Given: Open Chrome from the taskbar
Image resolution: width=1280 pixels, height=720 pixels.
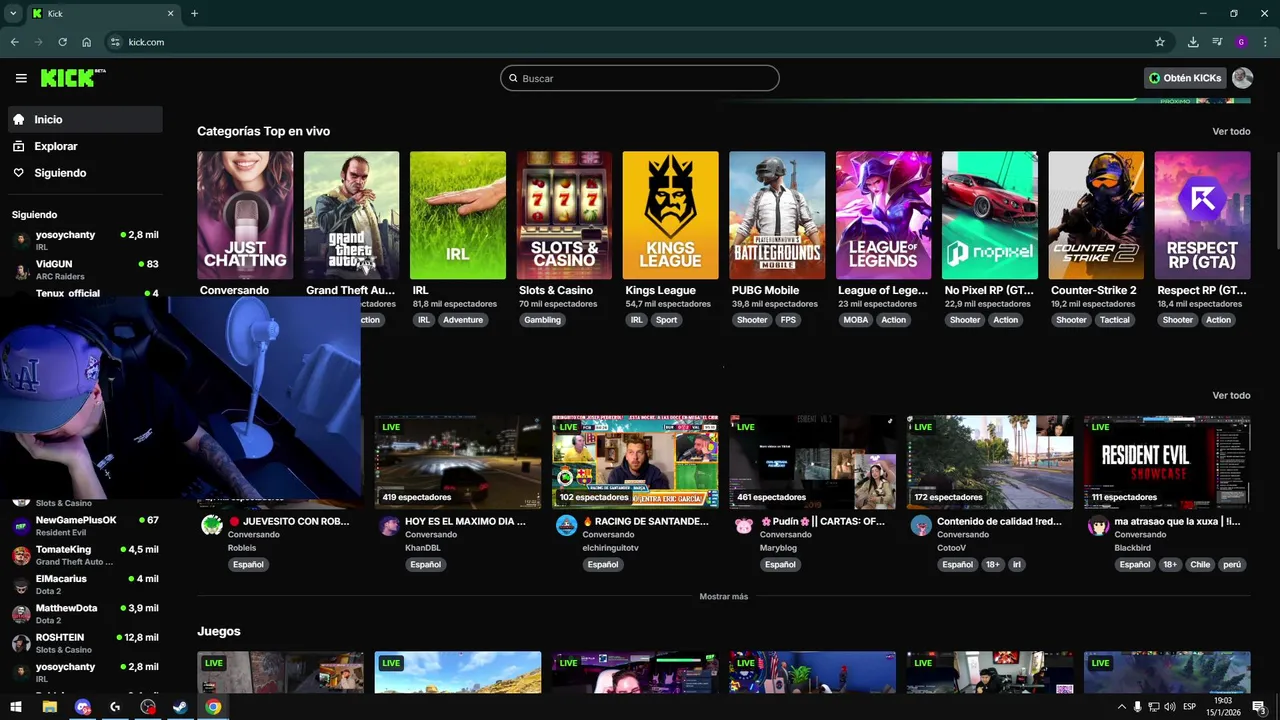Looking at the screenshot, I should (x=213, y=707).
